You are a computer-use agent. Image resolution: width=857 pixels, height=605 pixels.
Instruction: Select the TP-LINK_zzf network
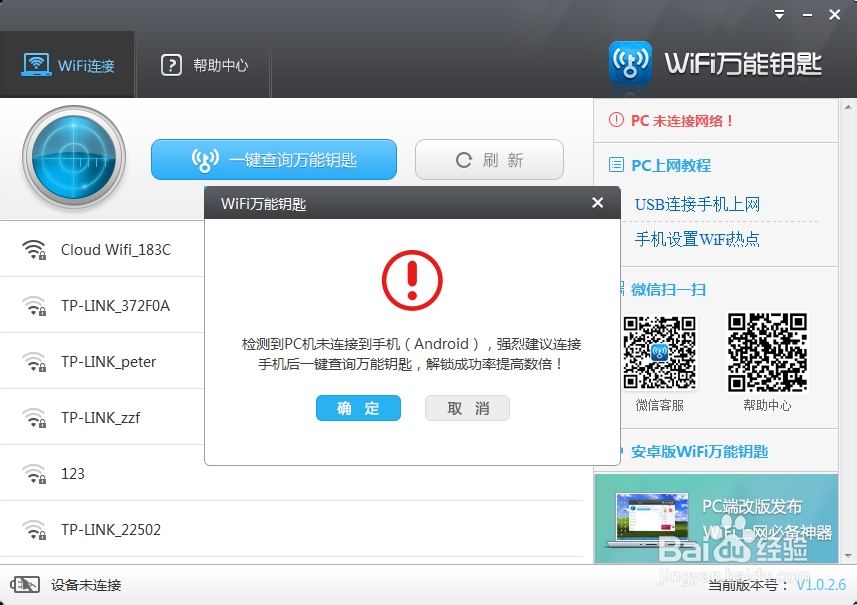click(102, 417)
